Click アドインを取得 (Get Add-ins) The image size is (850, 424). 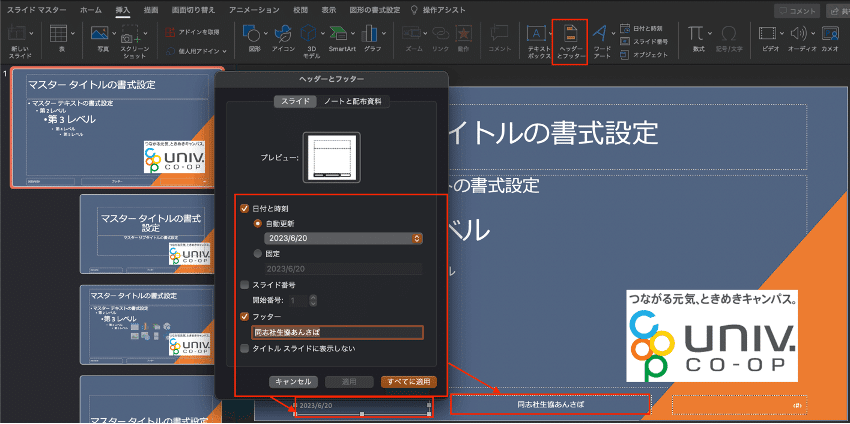(x=194, y=32)
